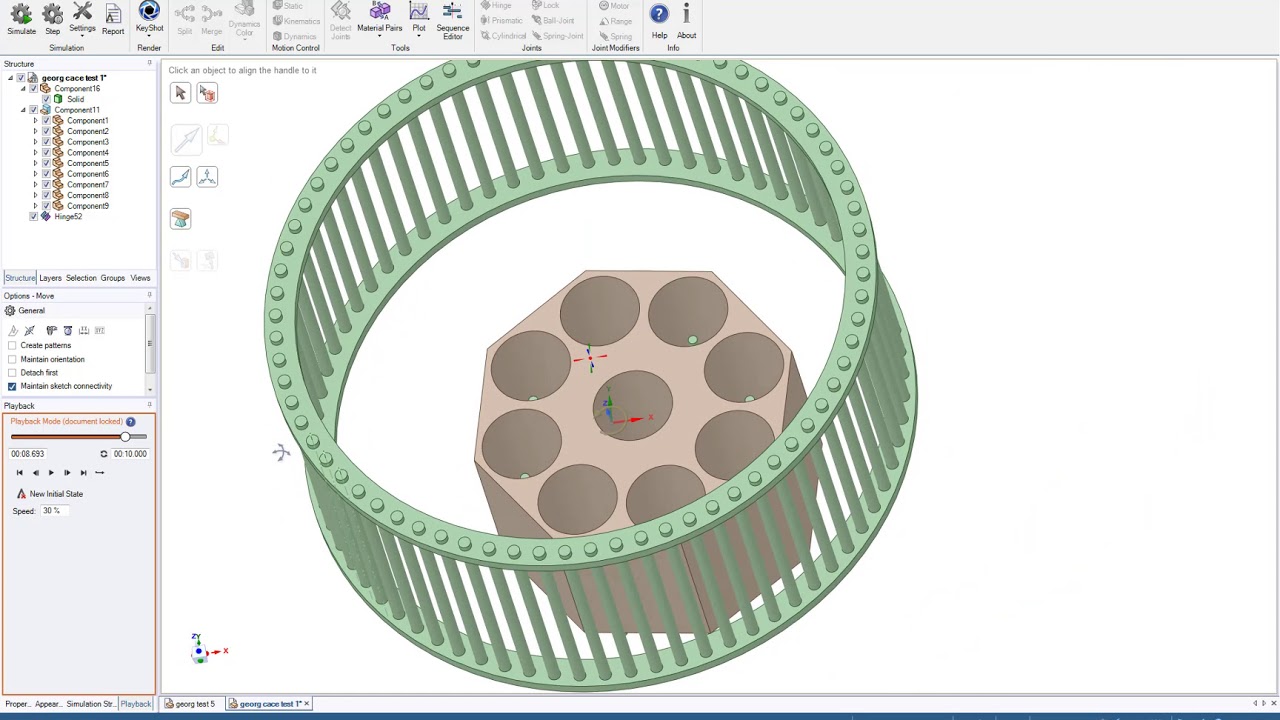Toggle loop playback icon

[103, 454]
